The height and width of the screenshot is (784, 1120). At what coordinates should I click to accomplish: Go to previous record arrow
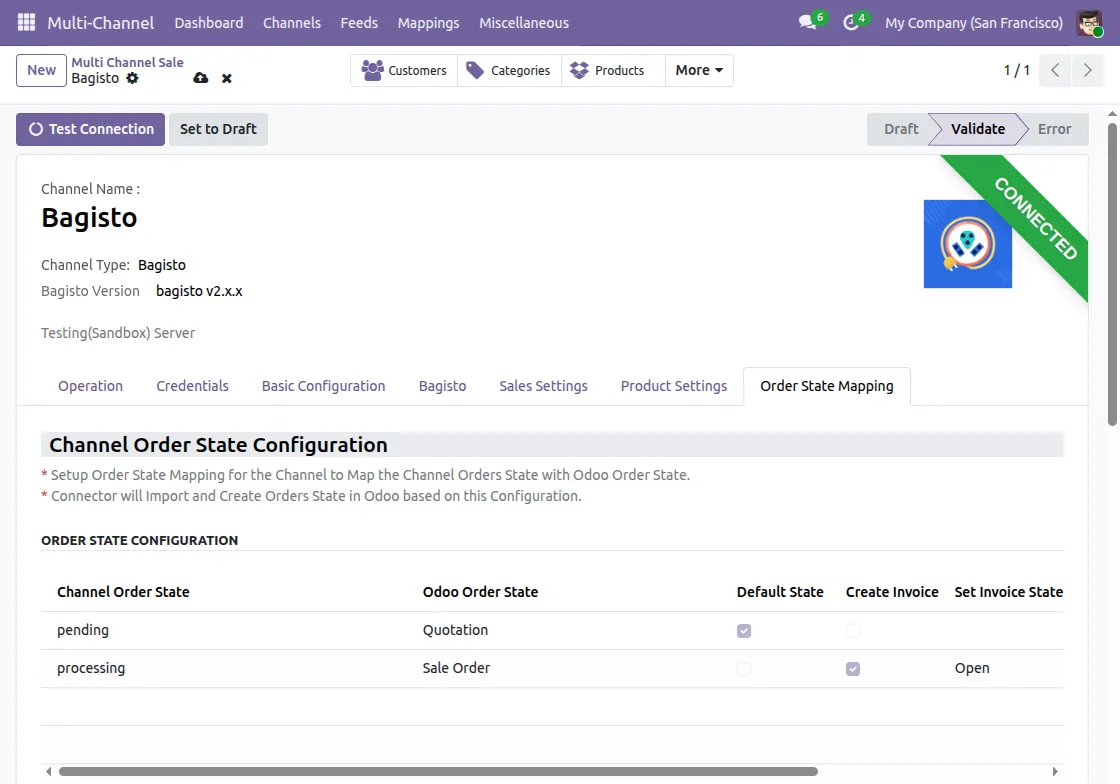pyautogui.click(x=1055, y=70)
